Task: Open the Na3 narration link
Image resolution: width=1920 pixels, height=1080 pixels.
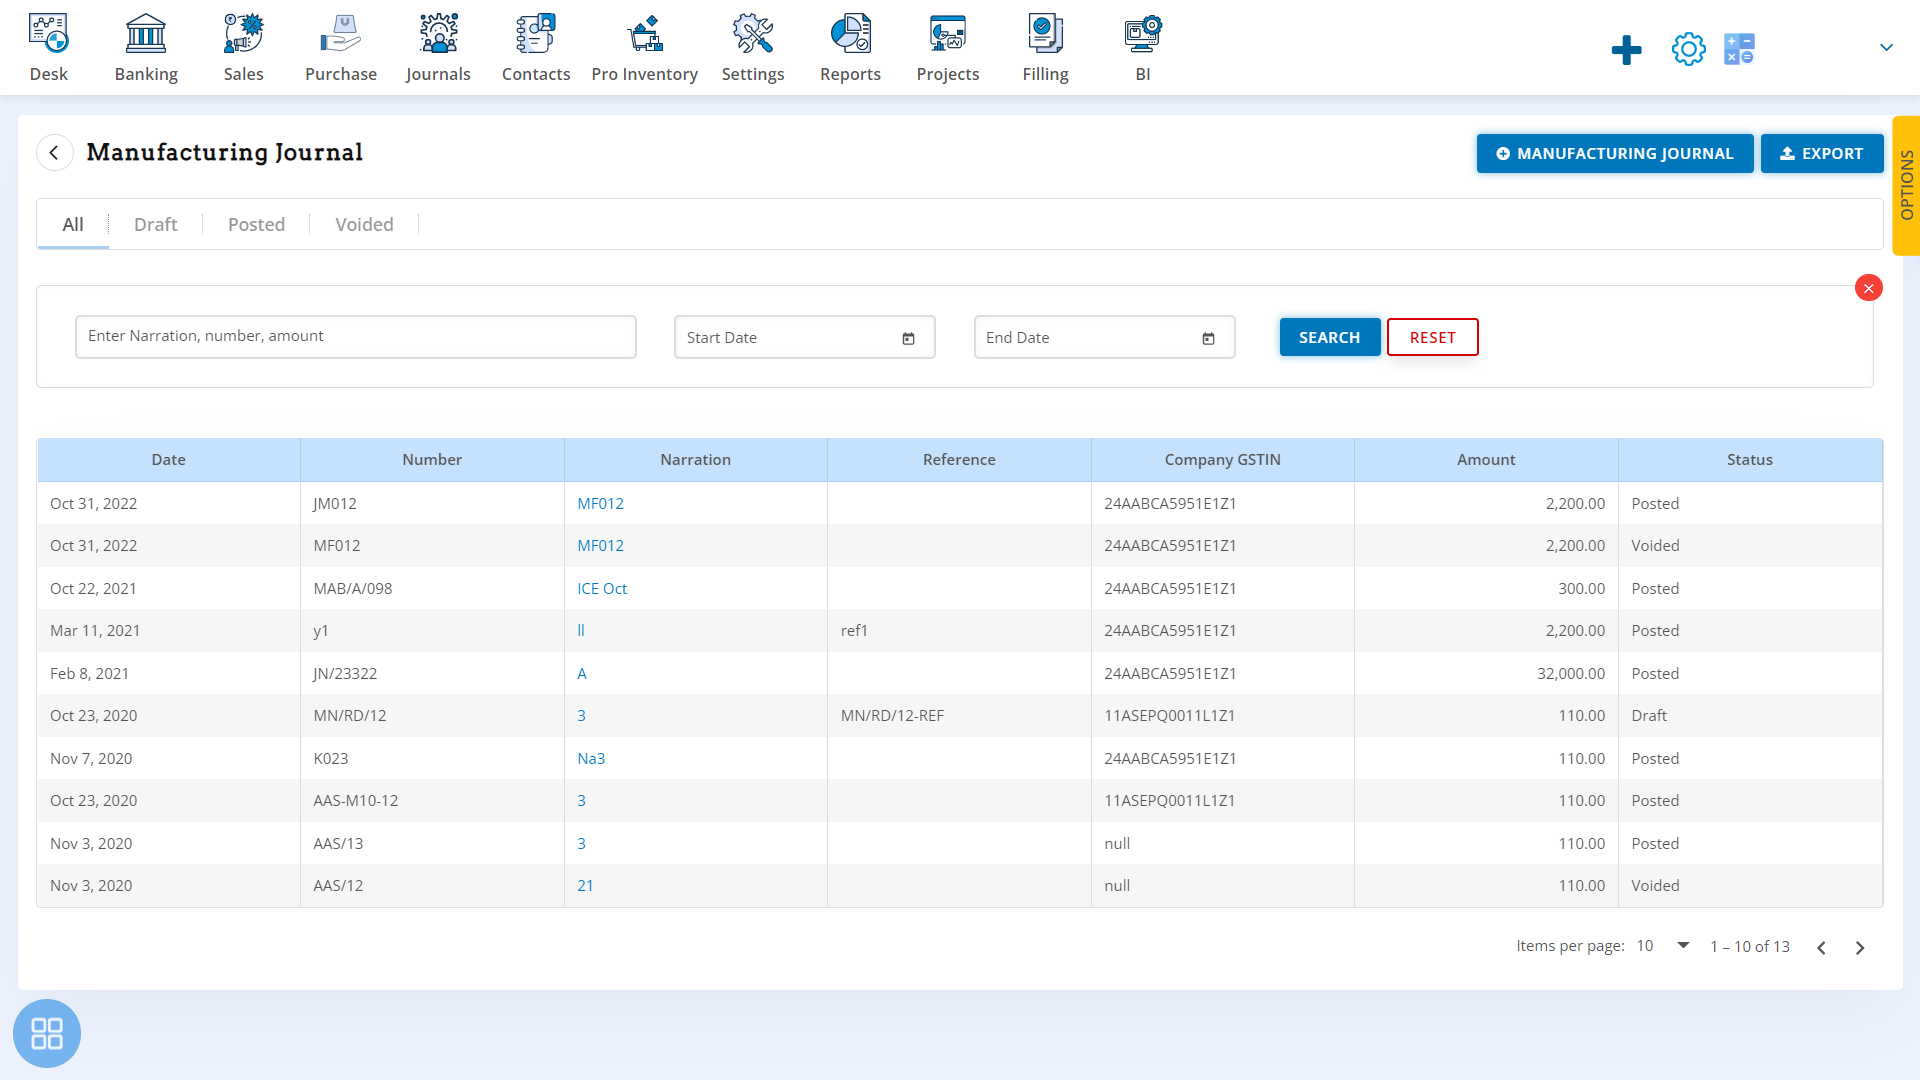Action: coord(591,758)
